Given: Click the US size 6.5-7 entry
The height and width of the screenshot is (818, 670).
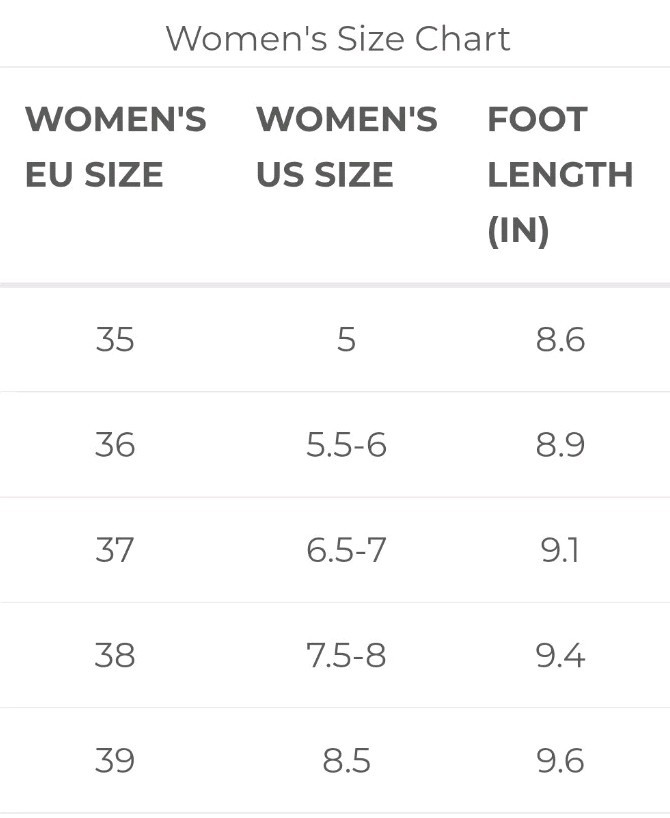Looking at the screenshot, I should point(346,550).
